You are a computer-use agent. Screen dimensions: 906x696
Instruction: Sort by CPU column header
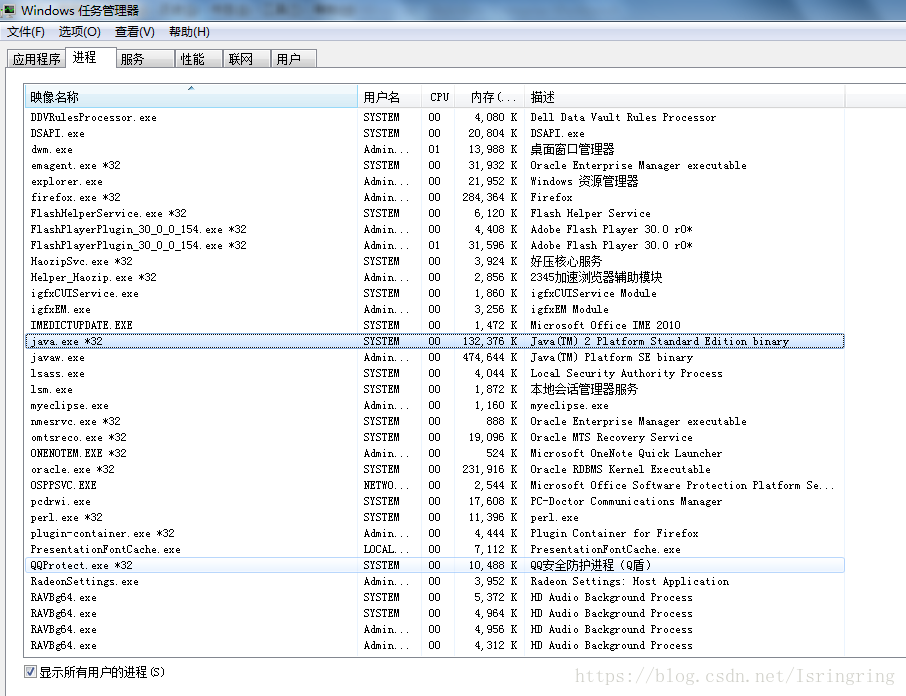(x=439, y=96)
